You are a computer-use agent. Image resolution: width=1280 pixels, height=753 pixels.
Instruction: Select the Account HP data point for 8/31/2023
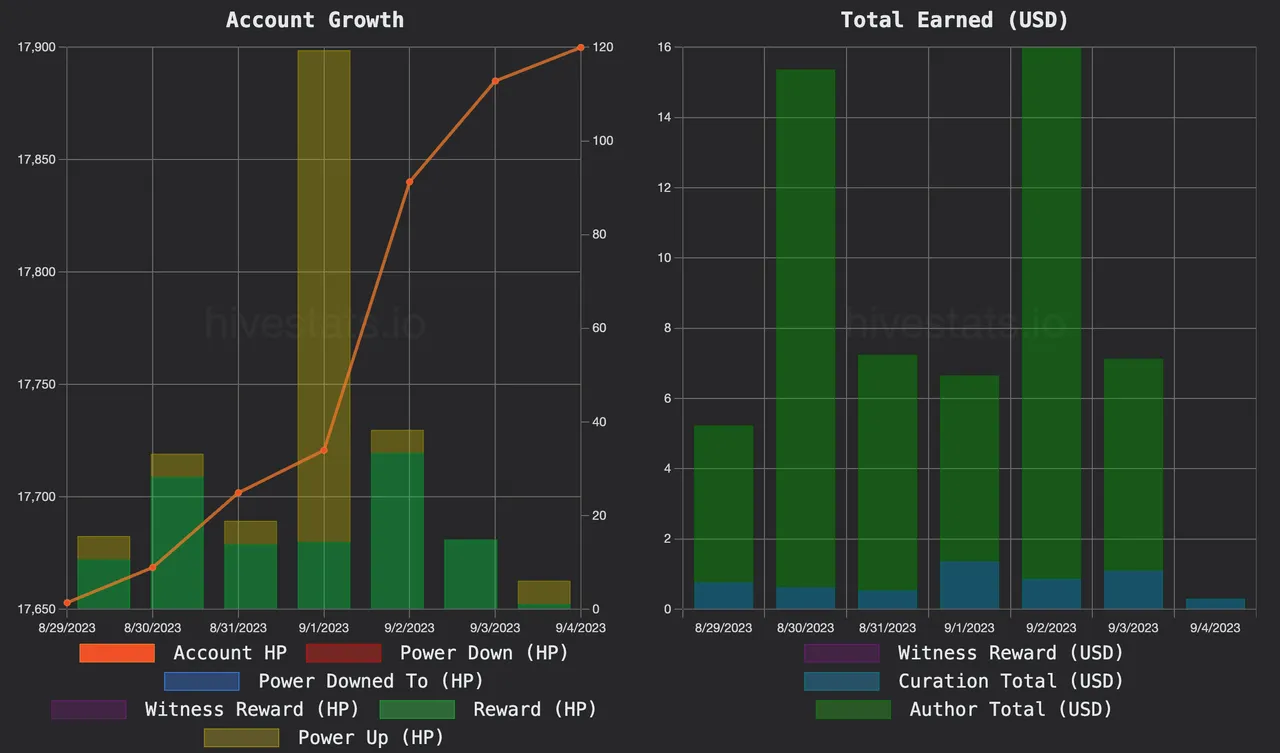coord(238,493)
